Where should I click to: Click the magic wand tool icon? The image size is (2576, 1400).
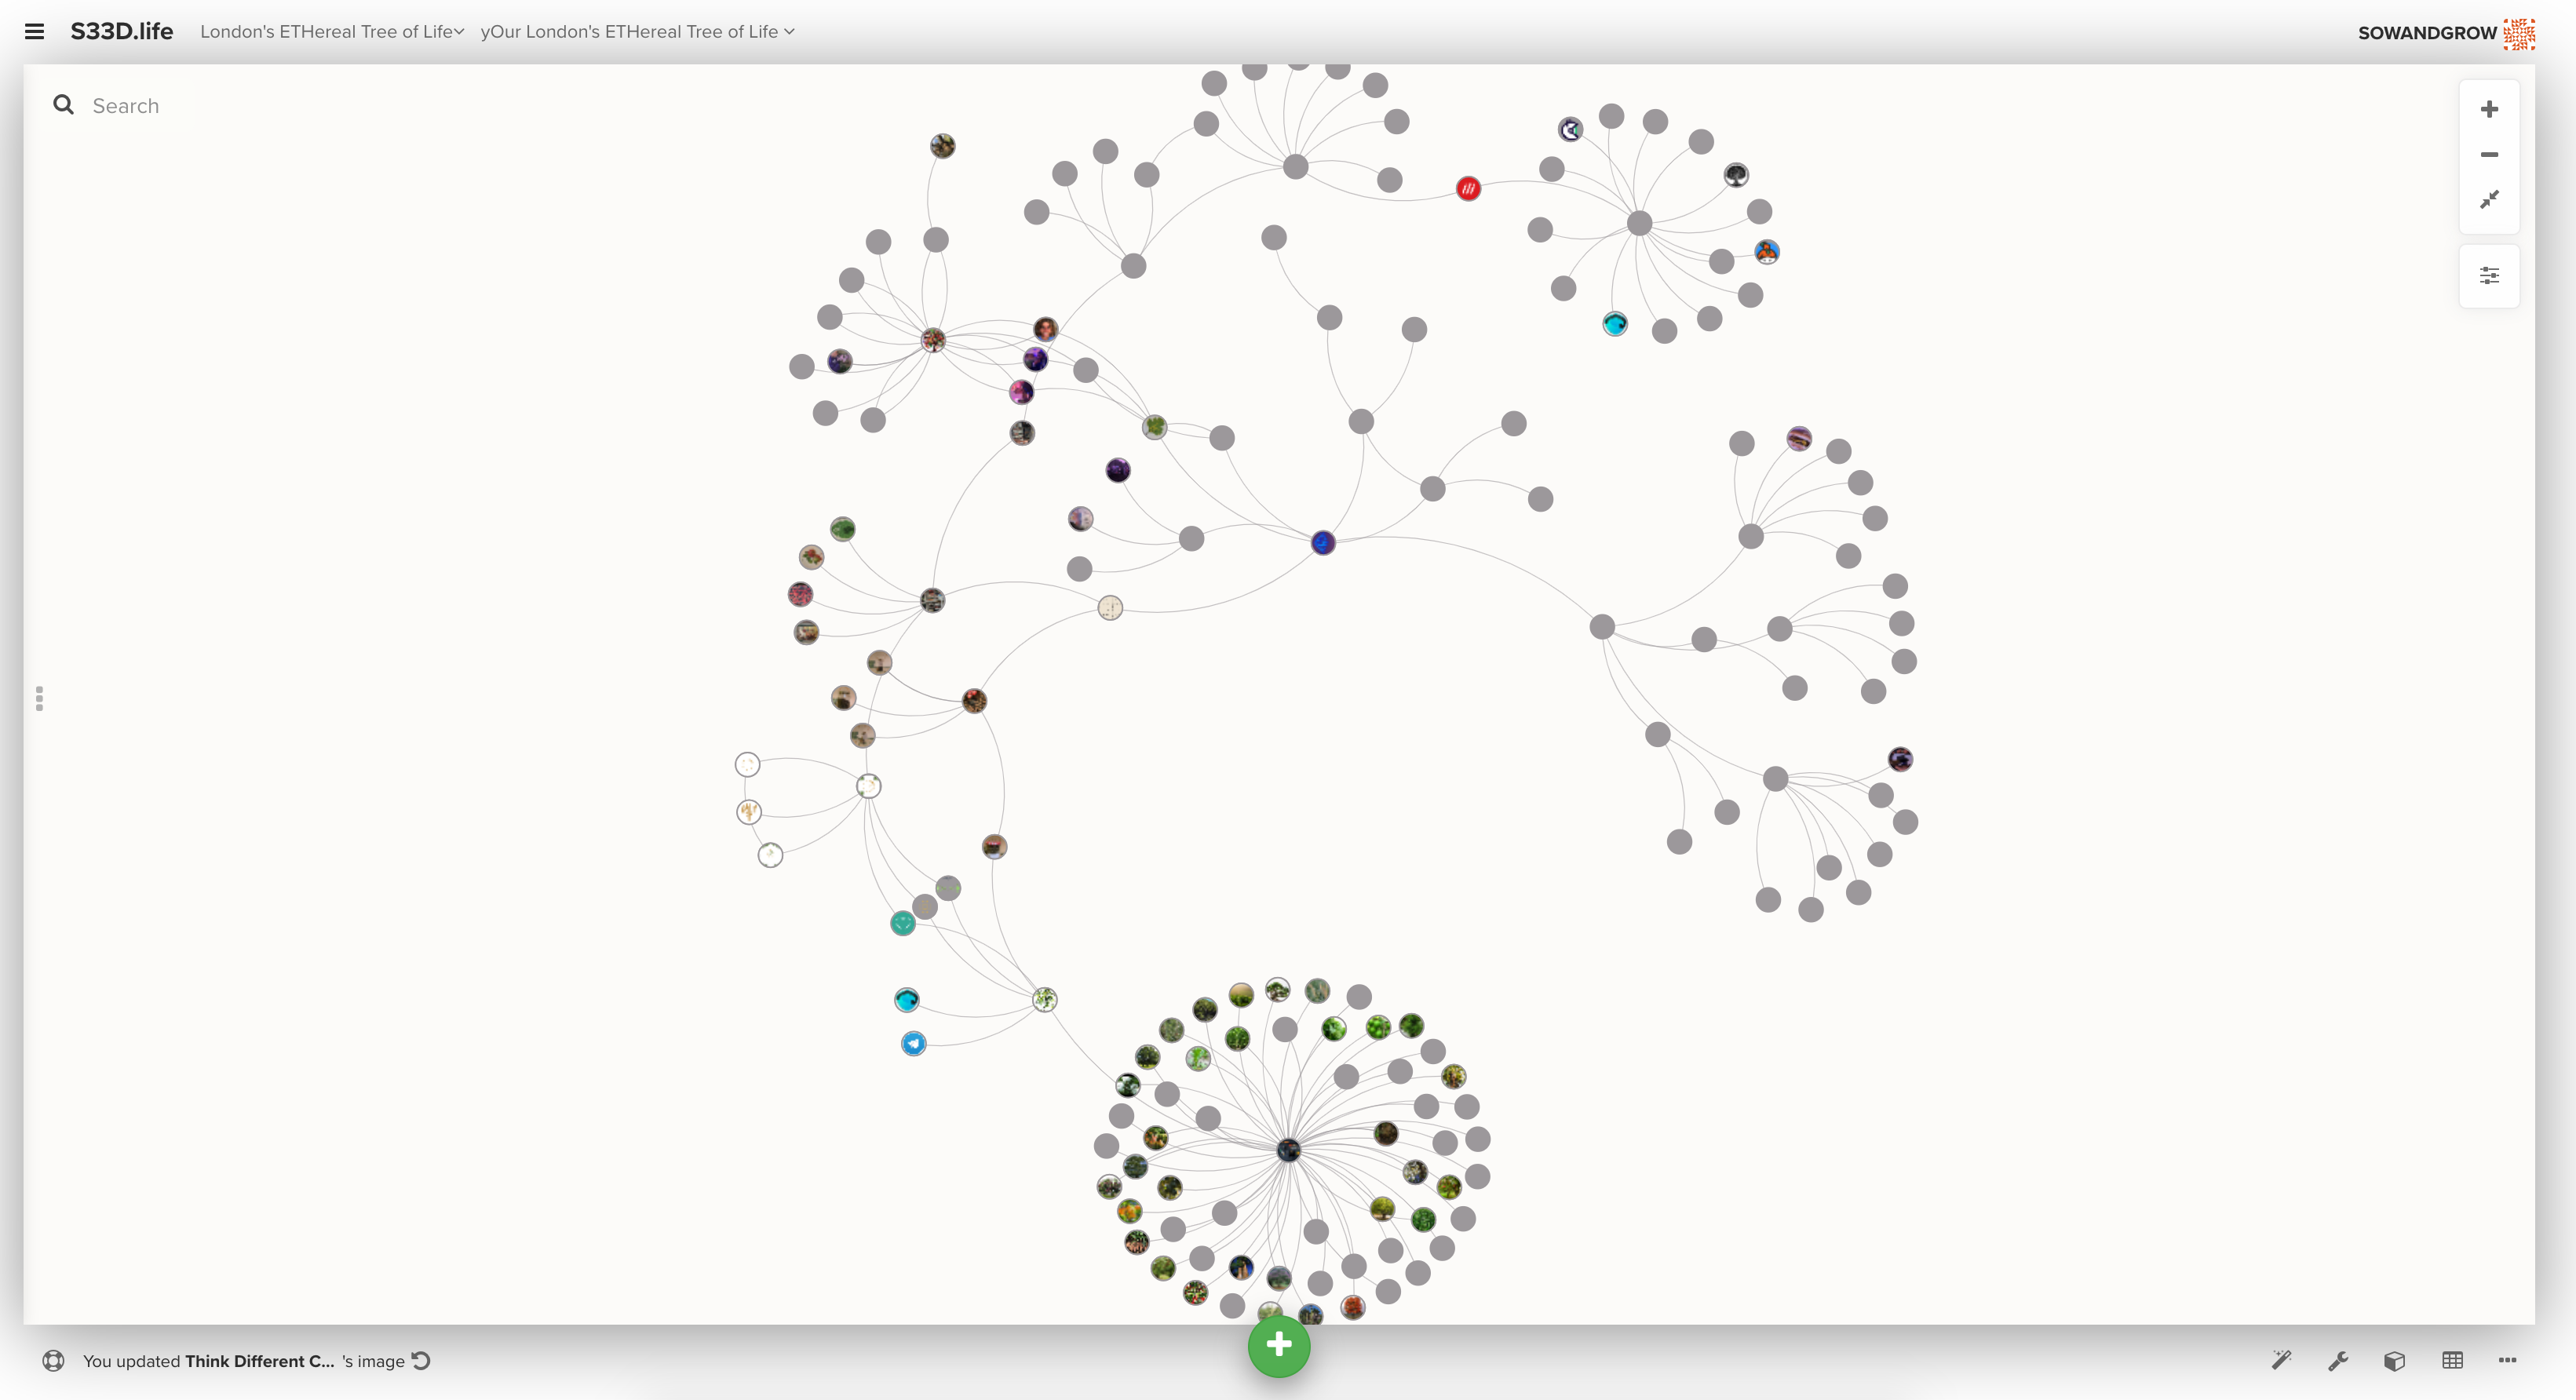[2281, 1360]
